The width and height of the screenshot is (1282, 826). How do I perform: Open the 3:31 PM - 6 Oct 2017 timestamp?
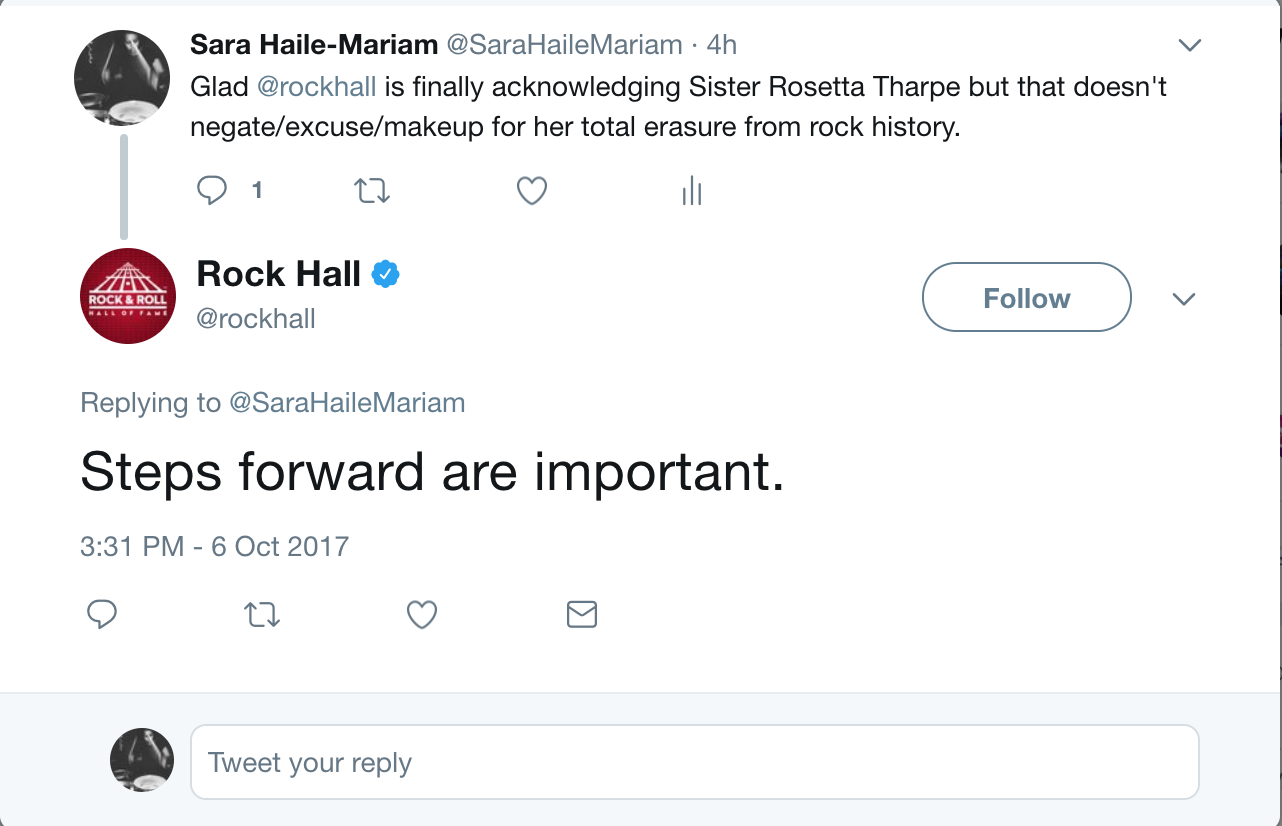(214, 547)
